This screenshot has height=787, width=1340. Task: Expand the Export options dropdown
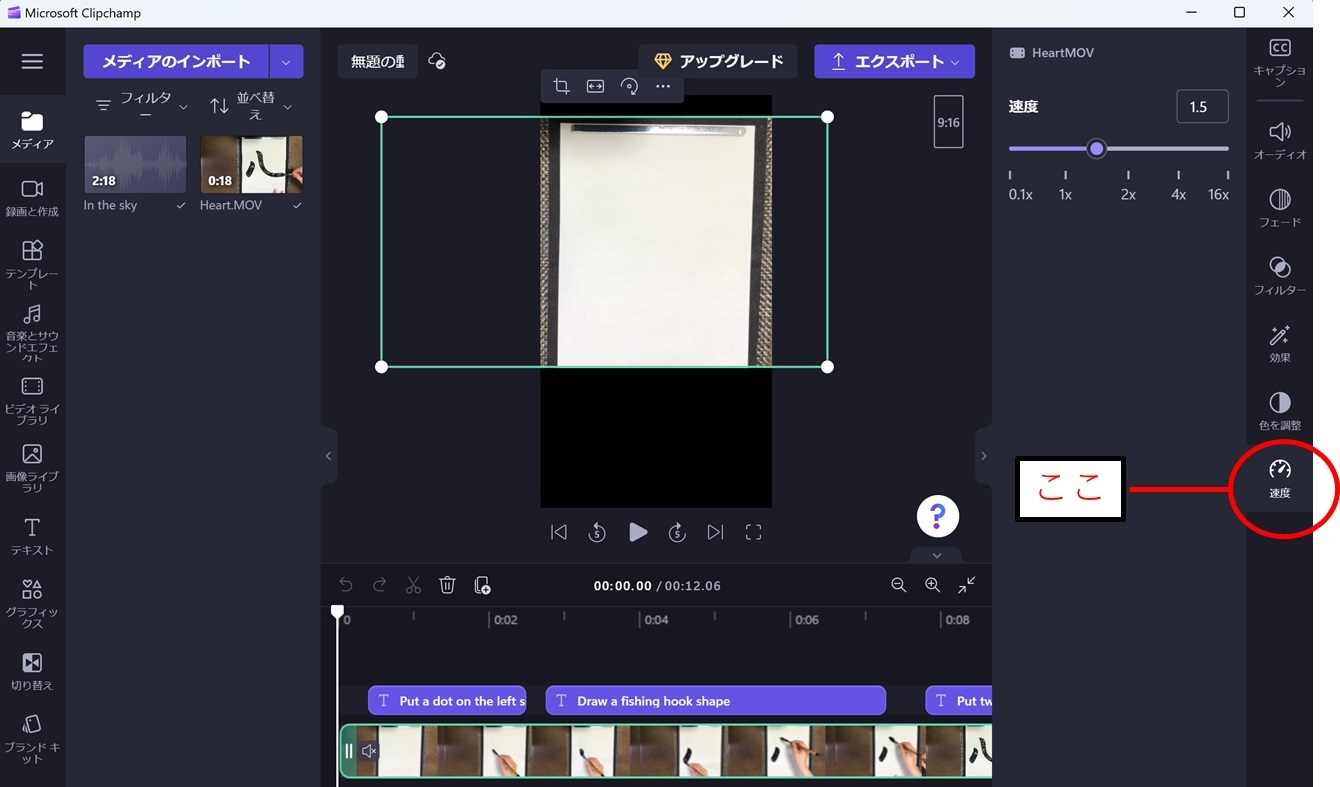point(955,62)
